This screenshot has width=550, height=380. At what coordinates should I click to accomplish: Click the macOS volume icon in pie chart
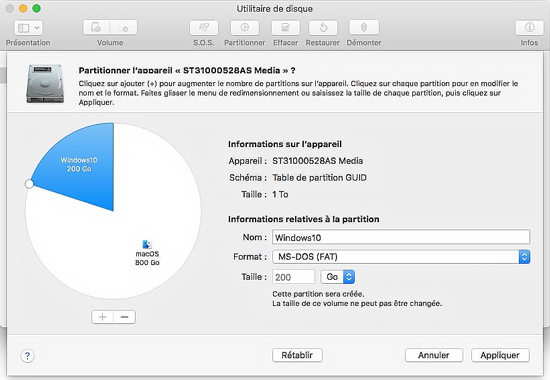[147, 244]
